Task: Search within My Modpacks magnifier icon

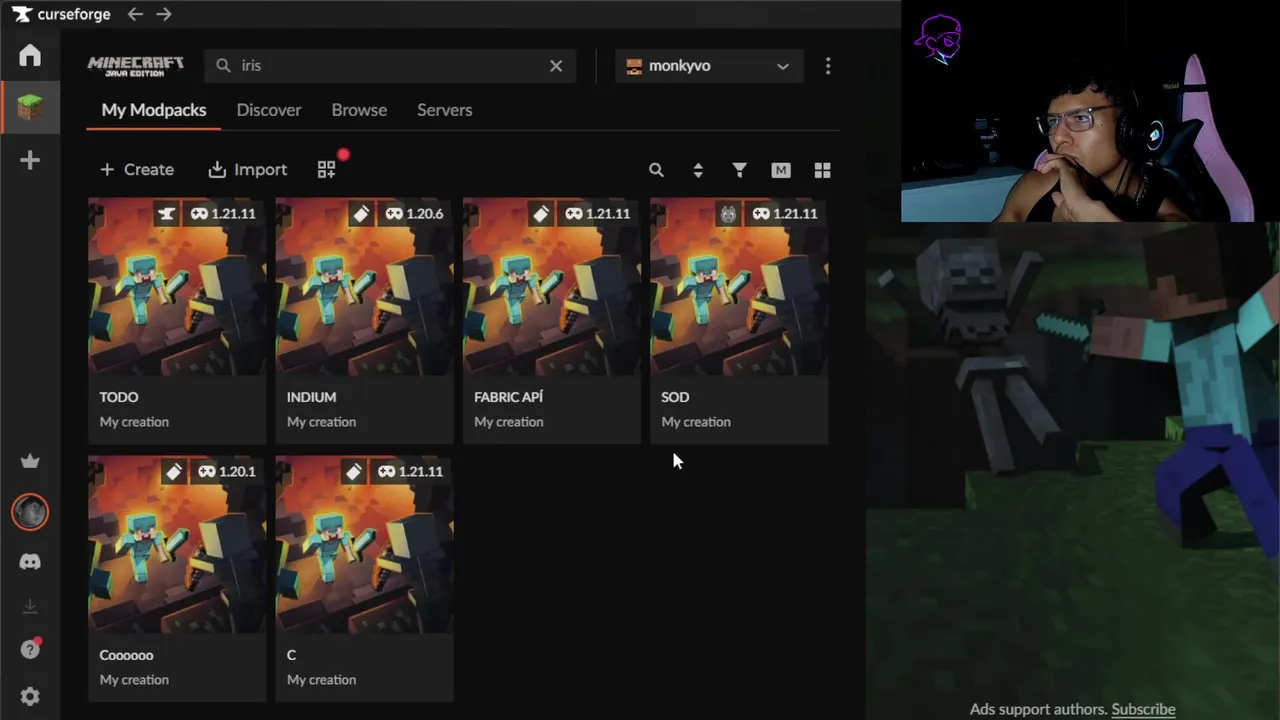Action: [656, 170]
